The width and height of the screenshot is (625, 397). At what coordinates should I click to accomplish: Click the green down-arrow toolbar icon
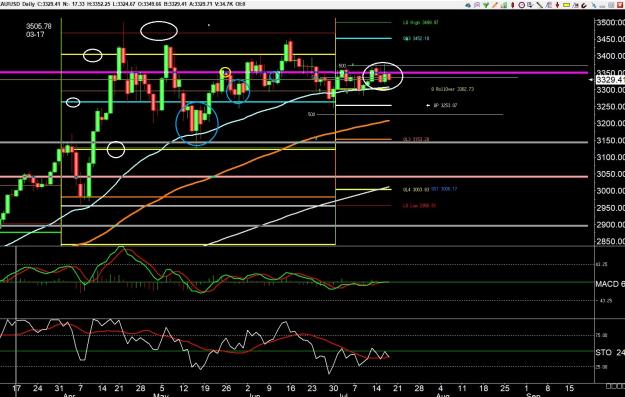486,5
